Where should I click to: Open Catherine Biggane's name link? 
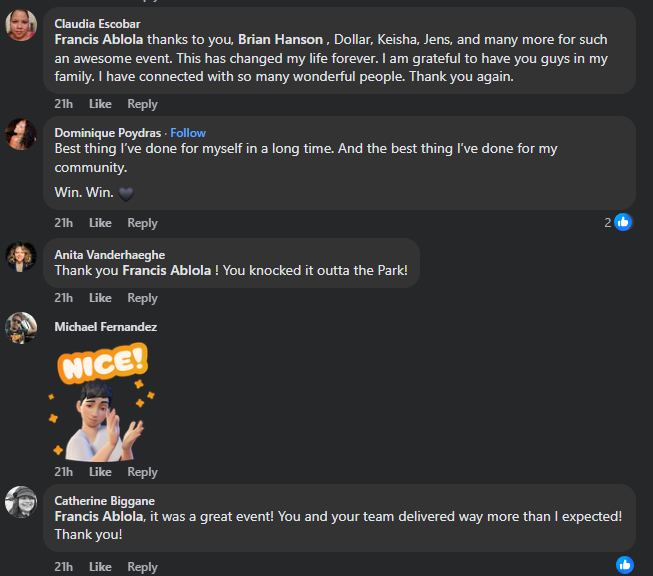coord(104,501)
